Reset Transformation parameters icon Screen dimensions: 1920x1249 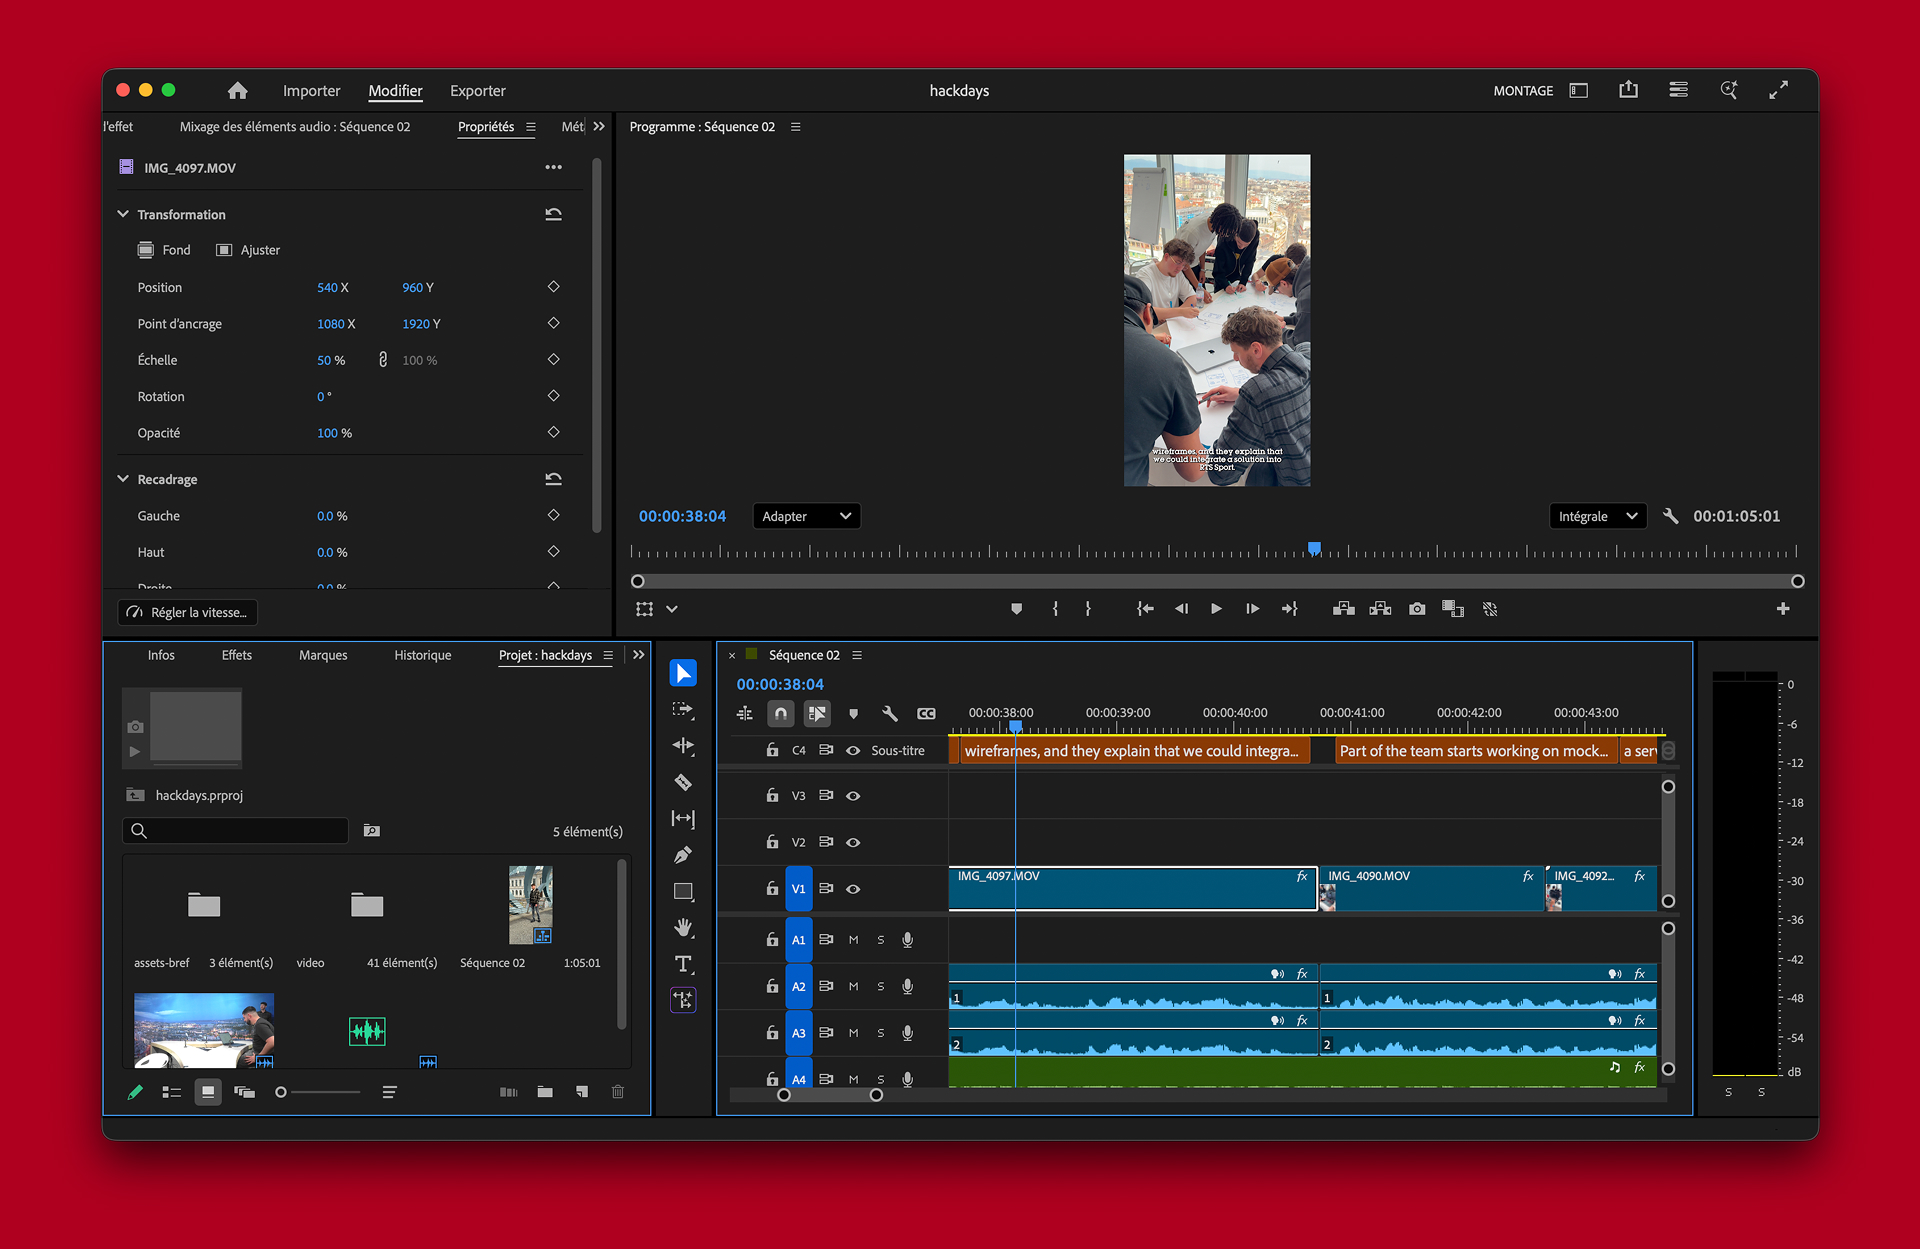(553, 214)
